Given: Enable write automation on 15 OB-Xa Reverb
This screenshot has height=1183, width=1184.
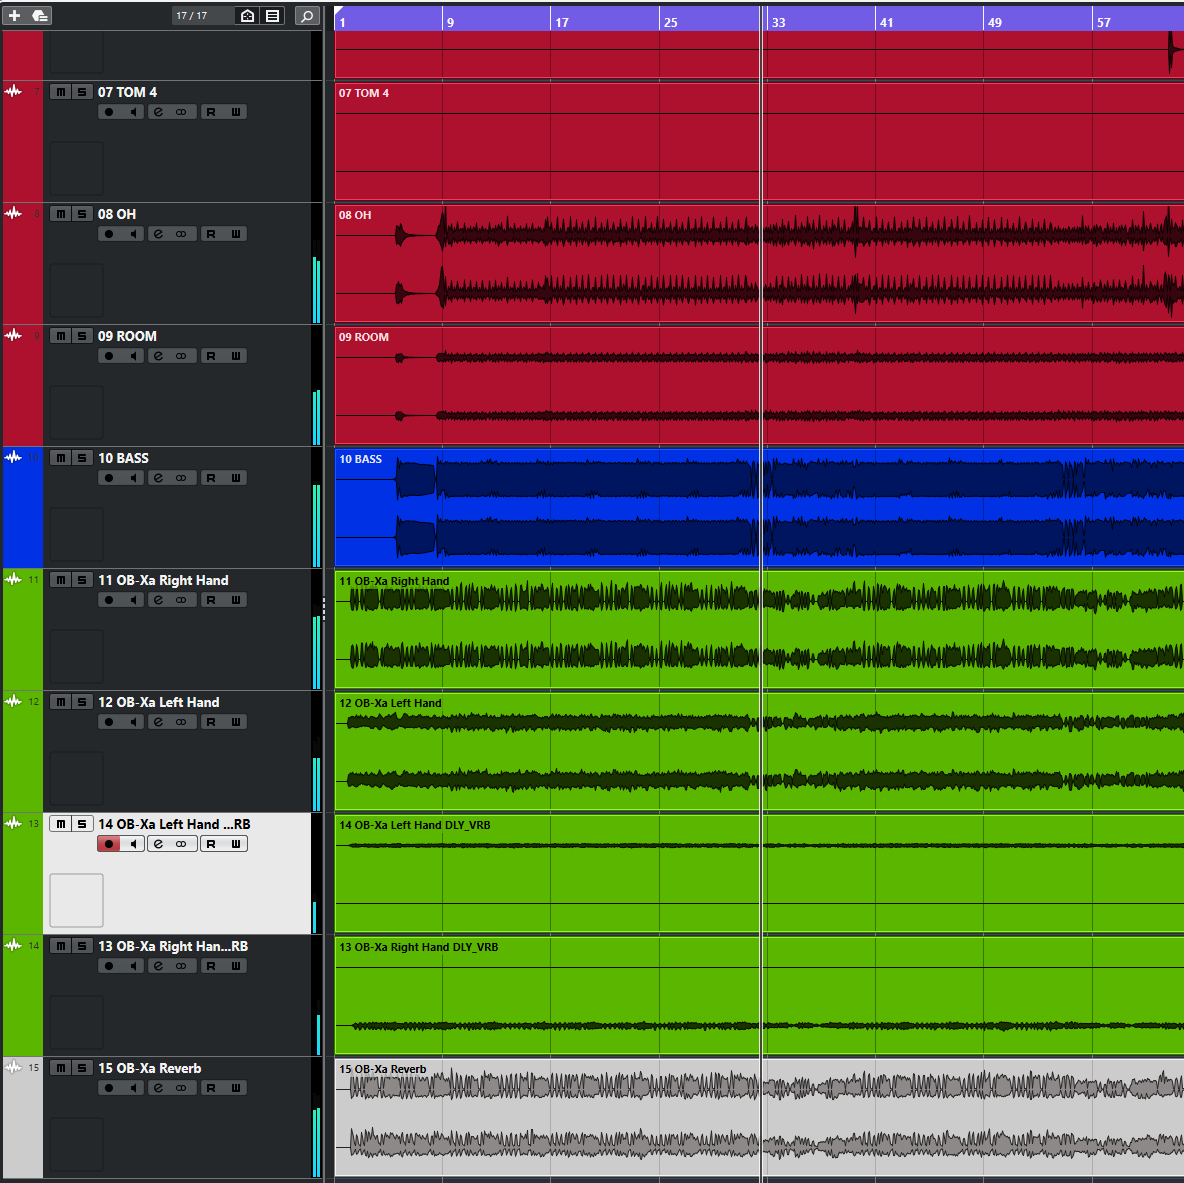Looking at the screenshot, I should click(236, 1088).
